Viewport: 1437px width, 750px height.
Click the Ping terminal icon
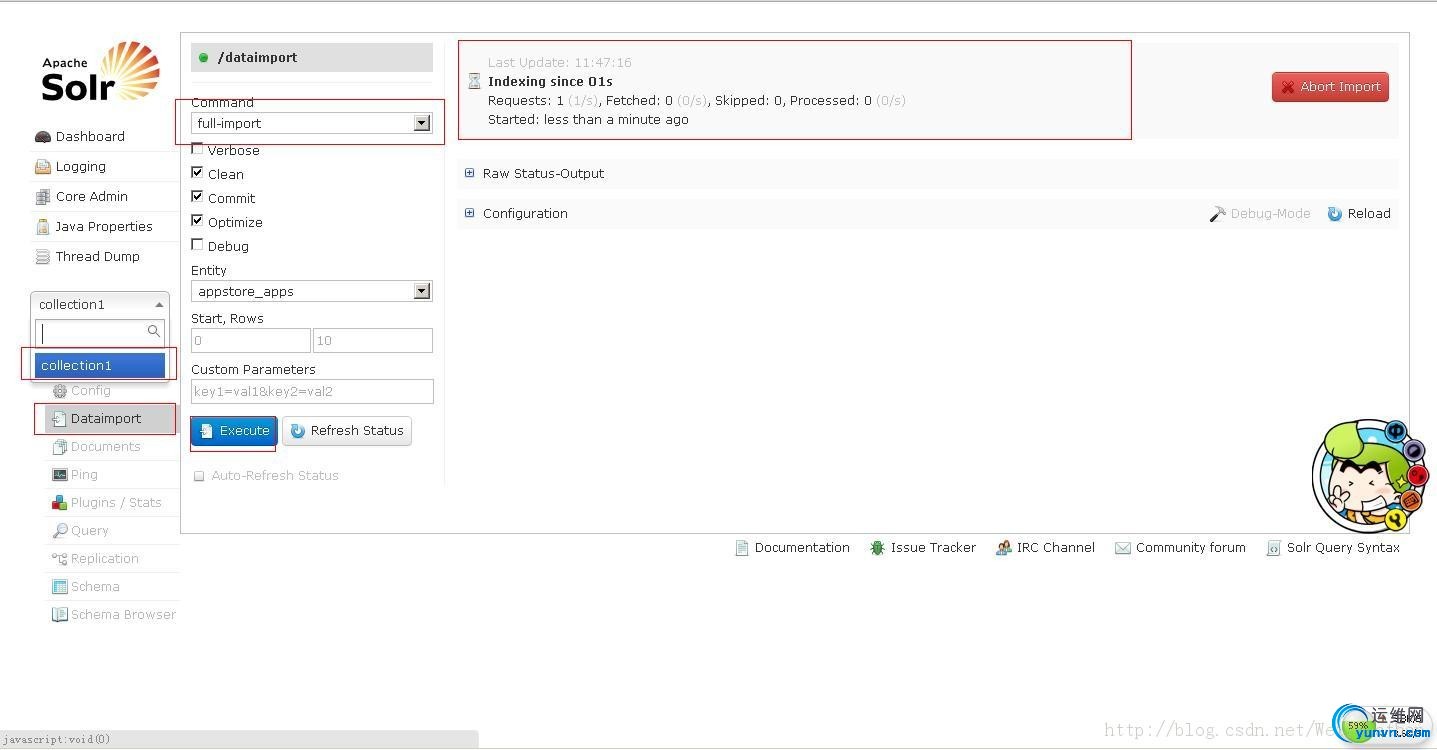tap(60, 475)
